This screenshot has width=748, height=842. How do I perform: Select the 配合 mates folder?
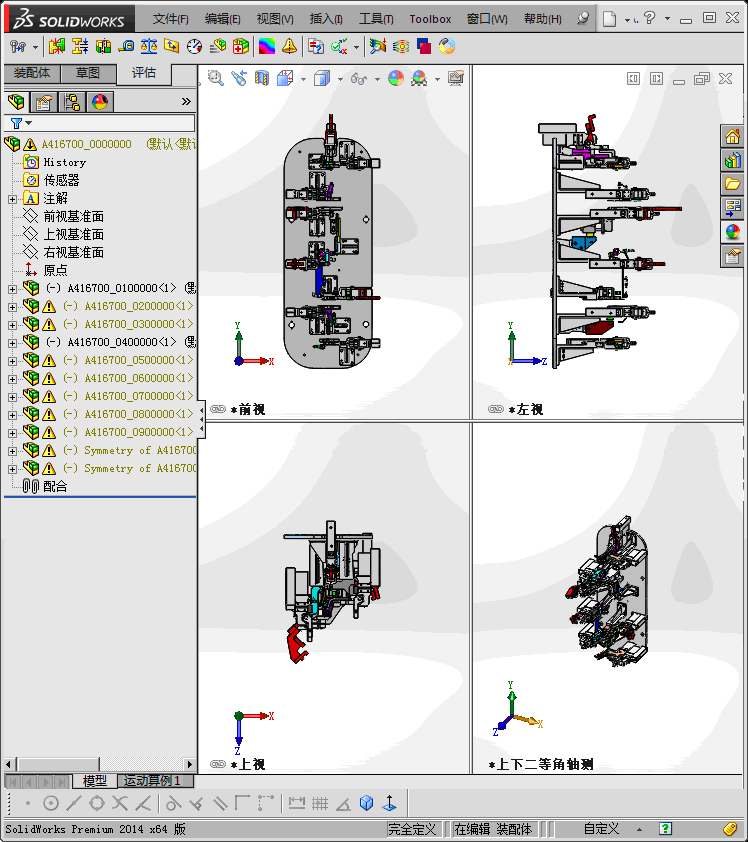tap(55, 487)
